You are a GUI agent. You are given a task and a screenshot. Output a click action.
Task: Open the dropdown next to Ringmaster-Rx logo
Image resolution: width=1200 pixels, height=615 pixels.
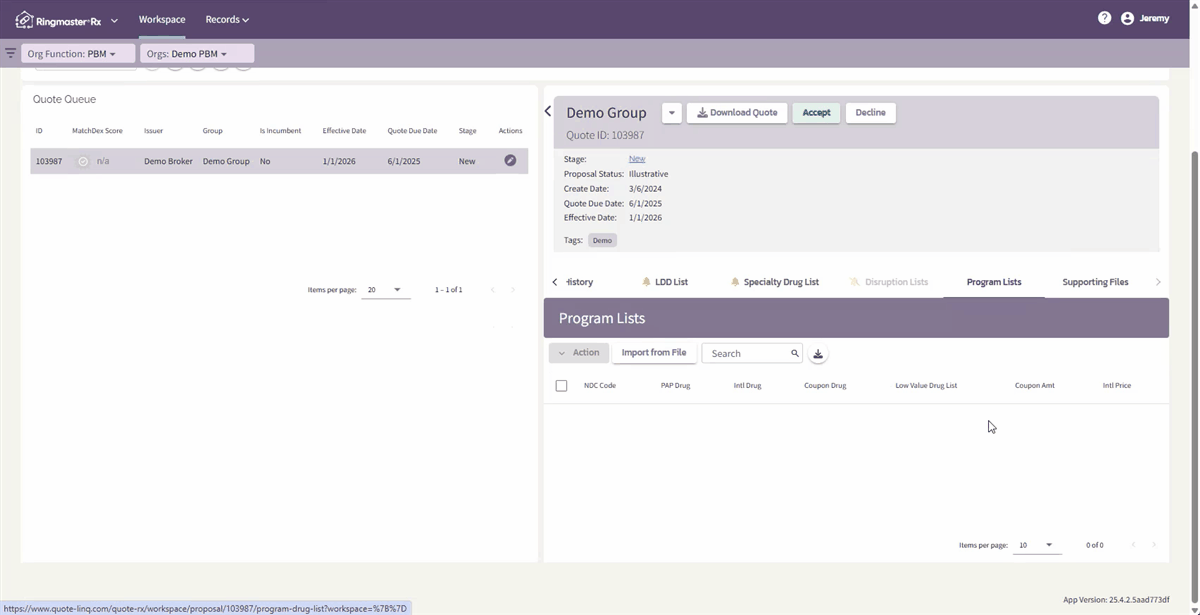(114, 20)
